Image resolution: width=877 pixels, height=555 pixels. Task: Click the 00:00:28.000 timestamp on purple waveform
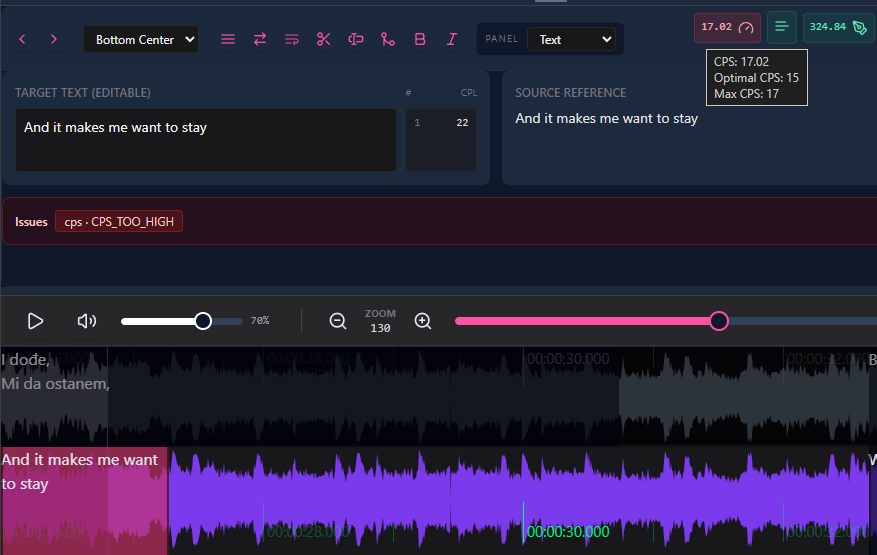click(x=308, y=532)
